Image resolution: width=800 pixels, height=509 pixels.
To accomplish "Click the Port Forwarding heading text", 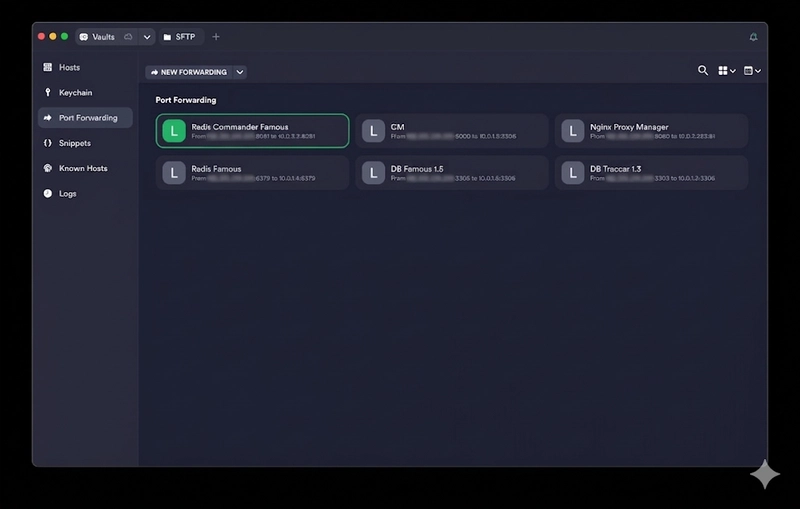I will coord(186,100).
